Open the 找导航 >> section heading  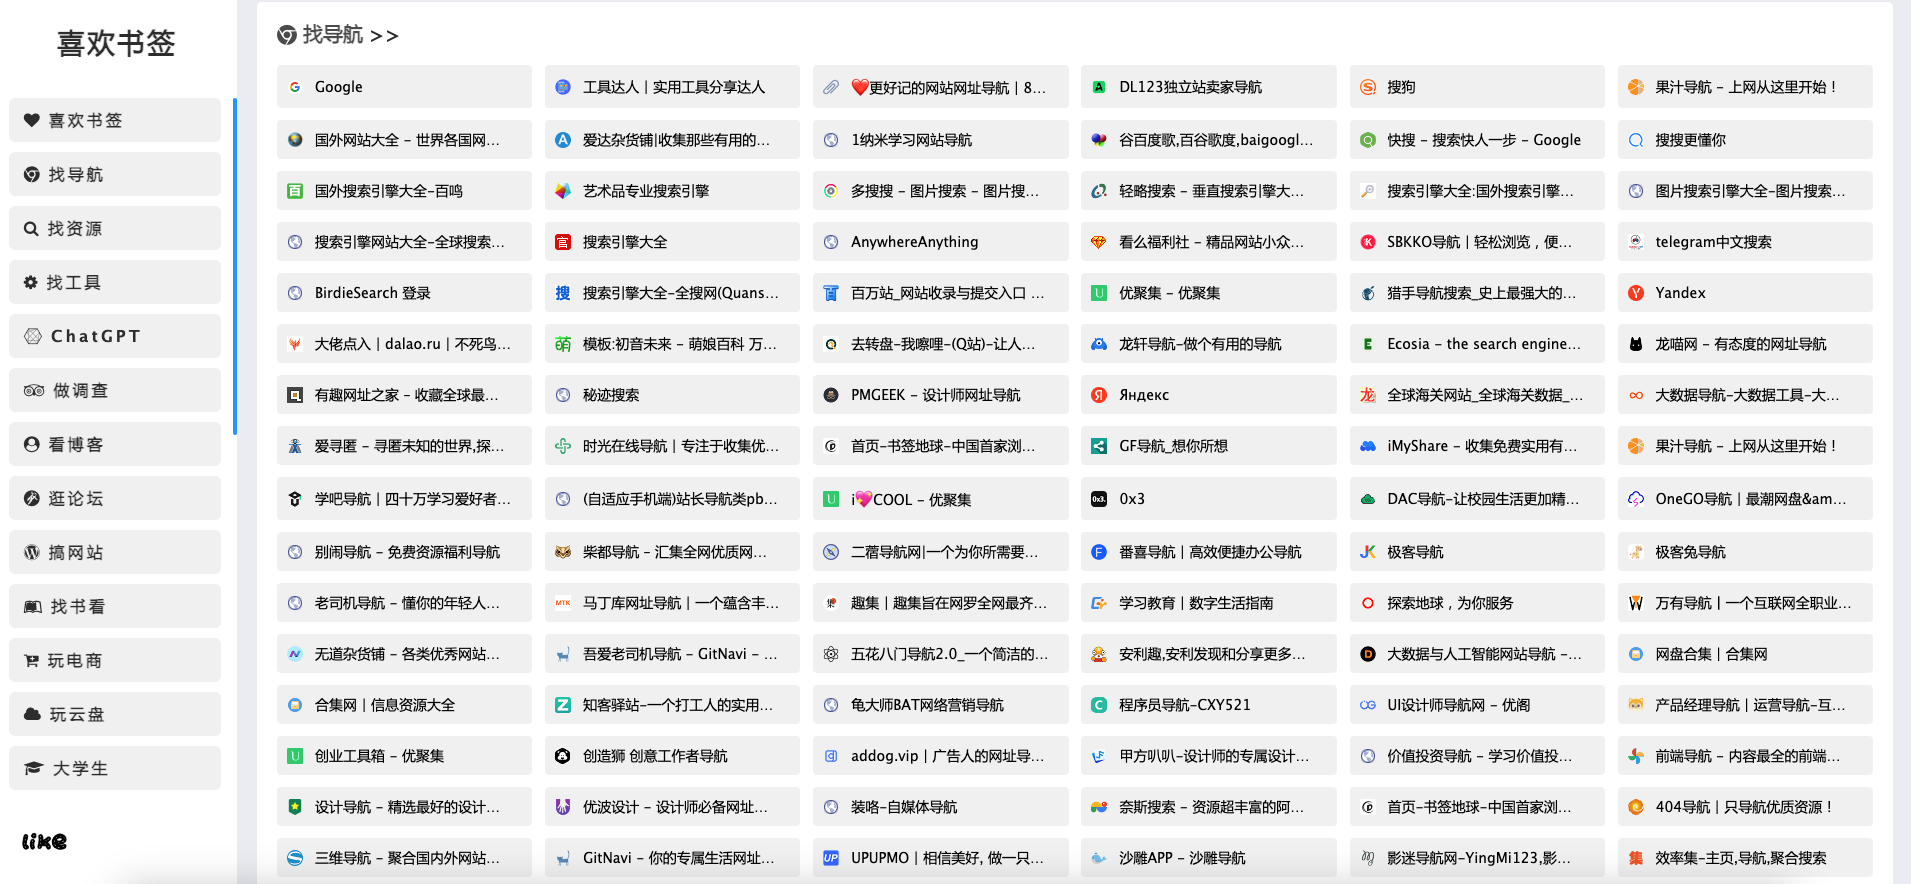tap(338, 35)
